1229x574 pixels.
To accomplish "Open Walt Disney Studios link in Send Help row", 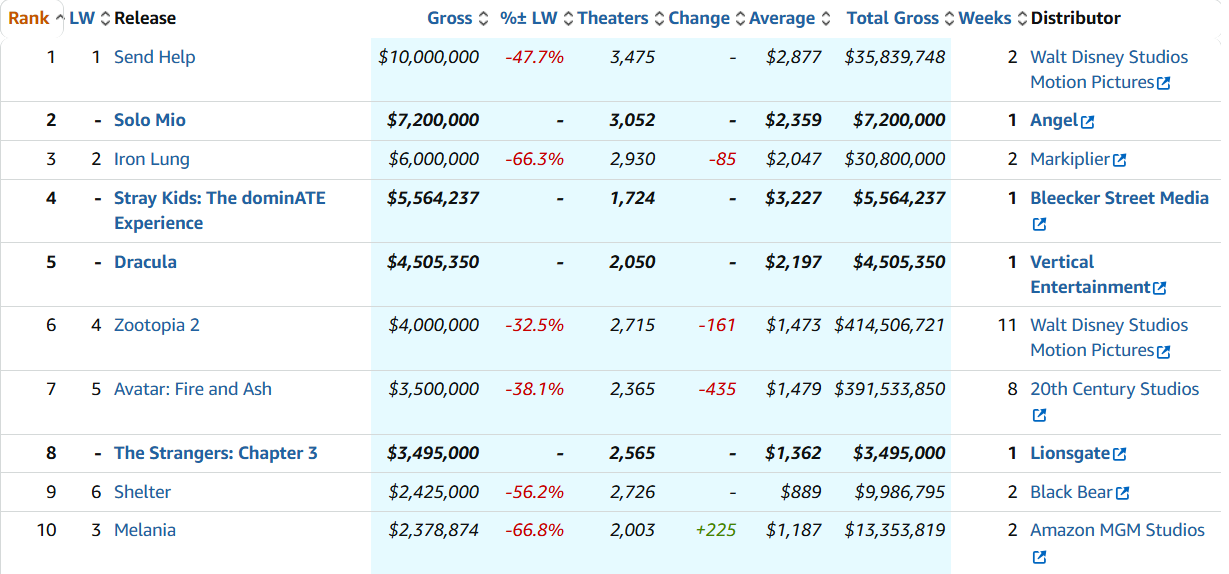I will coord(1109,57).
